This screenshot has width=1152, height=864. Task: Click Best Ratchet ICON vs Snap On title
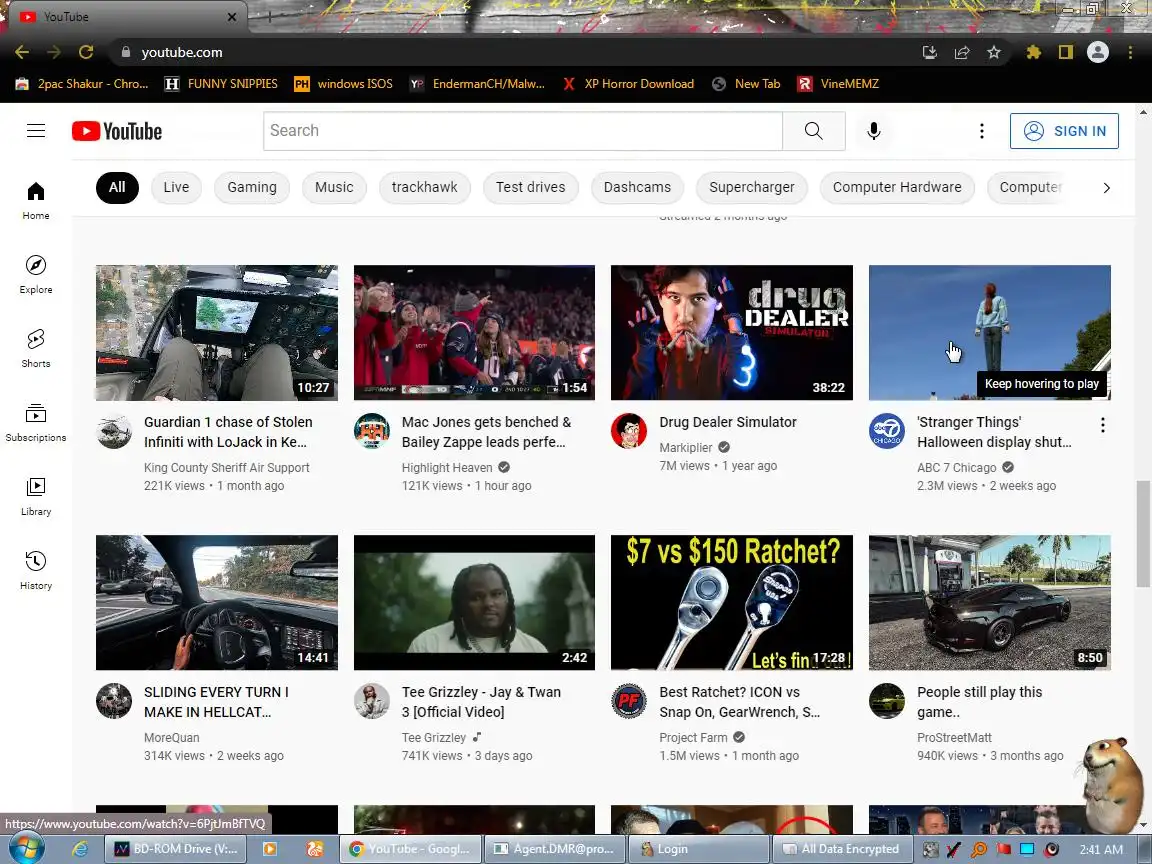739,702
